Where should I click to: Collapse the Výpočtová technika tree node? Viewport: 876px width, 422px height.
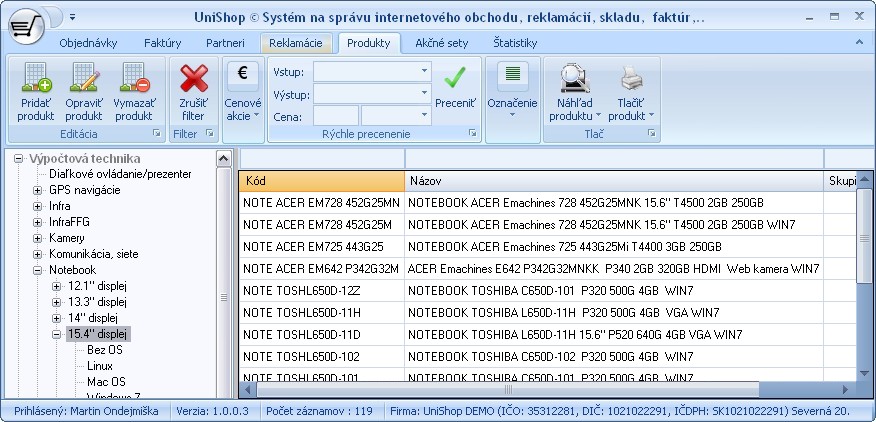18,159
